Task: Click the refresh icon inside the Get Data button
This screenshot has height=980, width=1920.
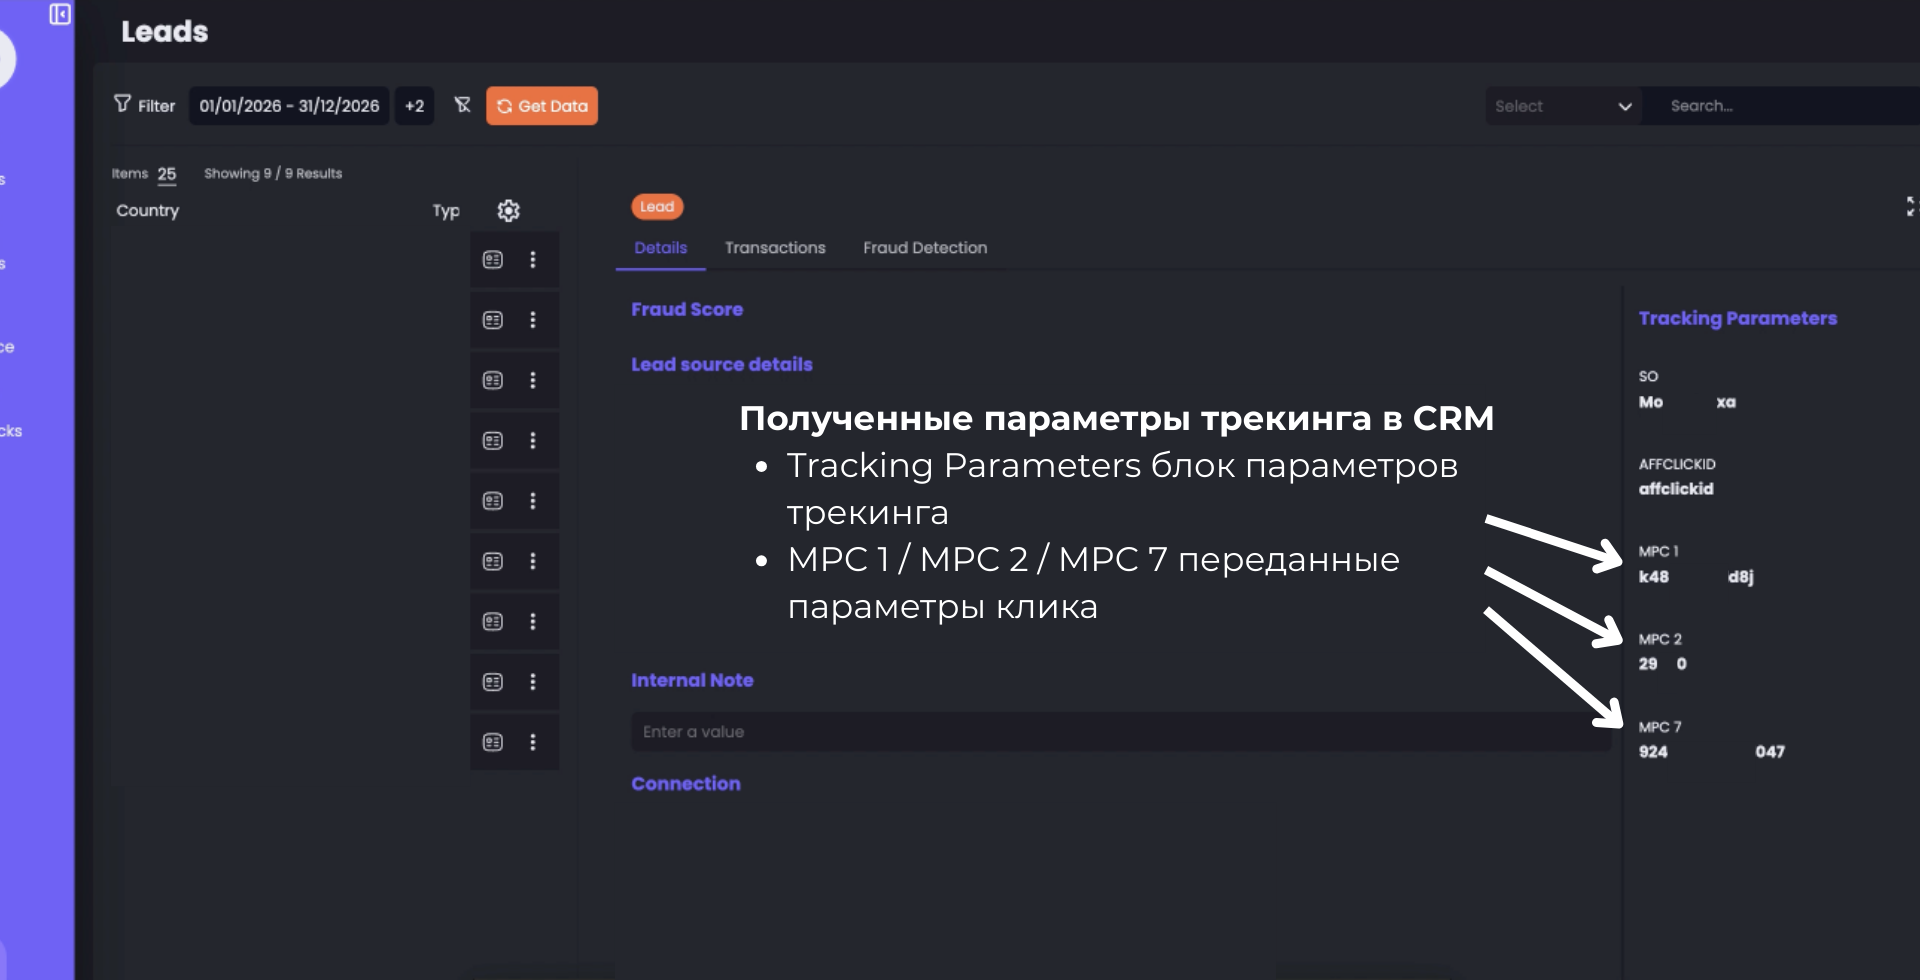Action: click(504, 105)
